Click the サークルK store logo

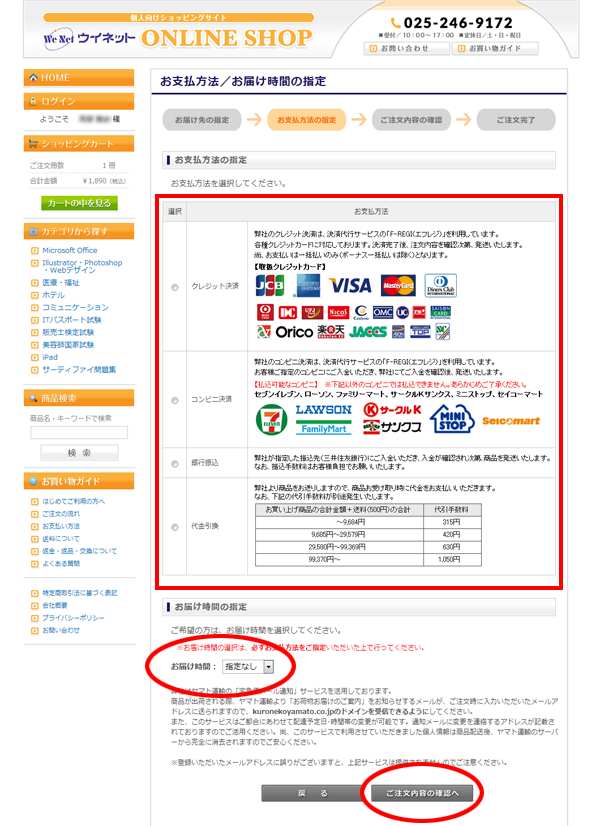[x=392, y=410]
